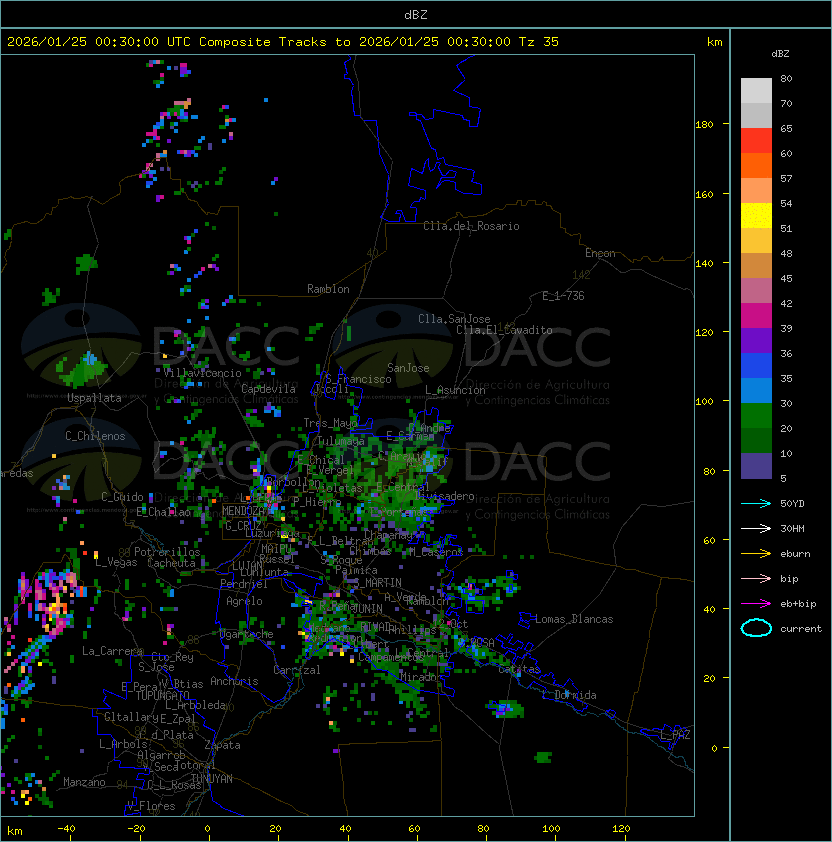Click the Encon place label

(x=600, y=253)
